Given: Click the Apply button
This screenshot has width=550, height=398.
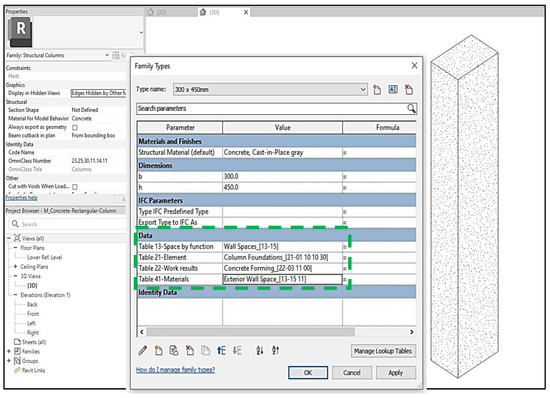Looking at the screenshot, I should [396, 372].
